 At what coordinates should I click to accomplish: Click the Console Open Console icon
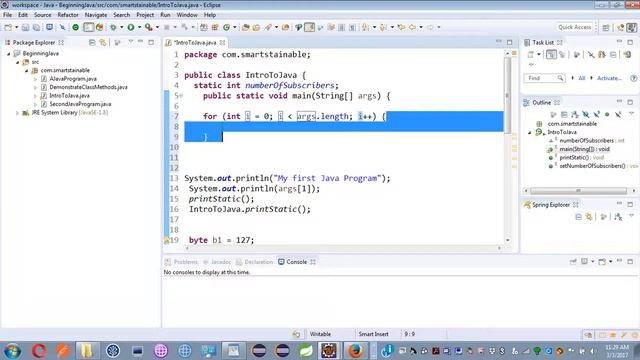[x=602, y=261]
